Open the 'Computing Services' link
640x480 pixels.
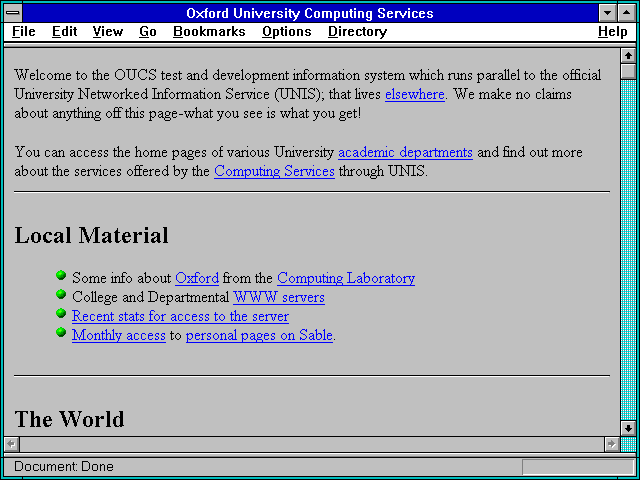(x=274, y=171)
